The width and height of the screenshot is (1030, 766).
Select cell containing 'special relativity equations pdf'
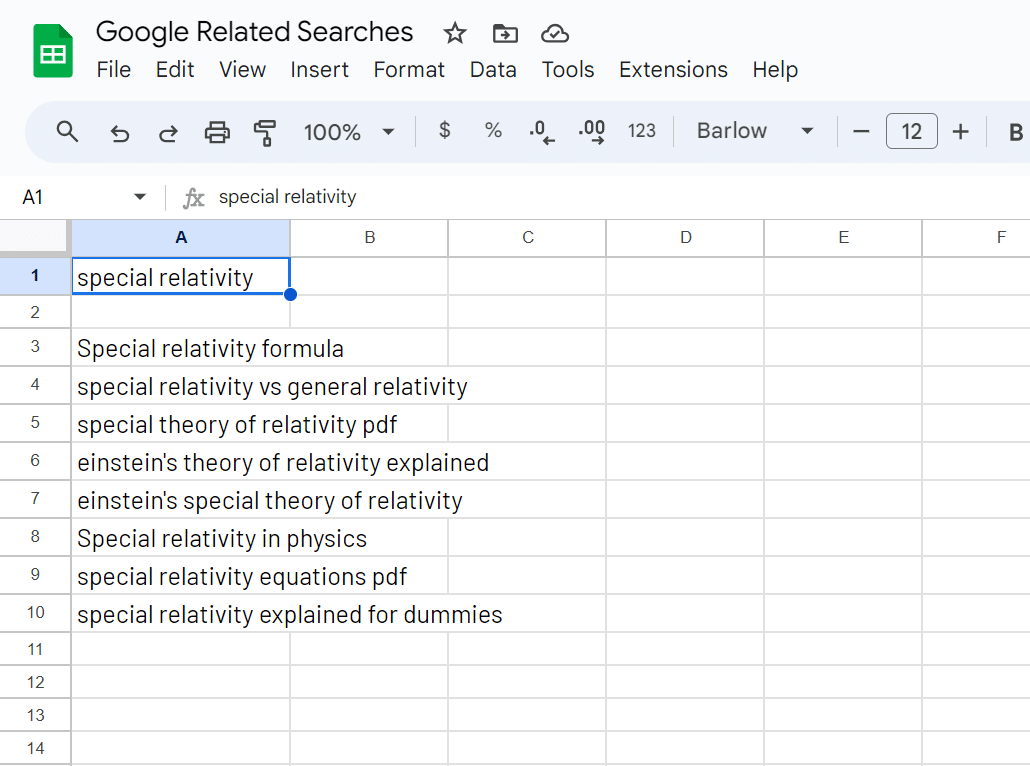click(180, 577)
